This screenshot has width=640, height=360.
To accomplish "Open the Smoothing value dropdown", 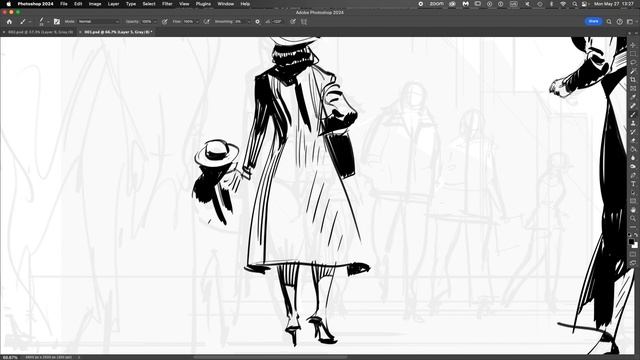I will 248,22.
